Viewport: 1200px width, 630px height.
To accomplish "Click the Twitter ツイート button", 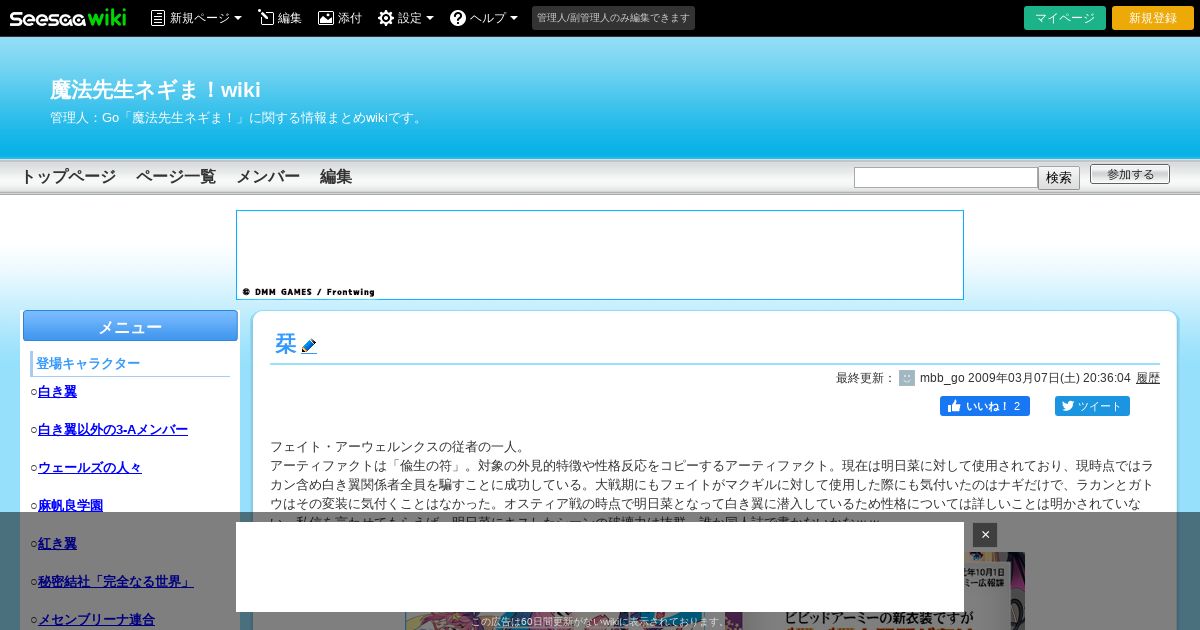I will (x=1092, y=406).
